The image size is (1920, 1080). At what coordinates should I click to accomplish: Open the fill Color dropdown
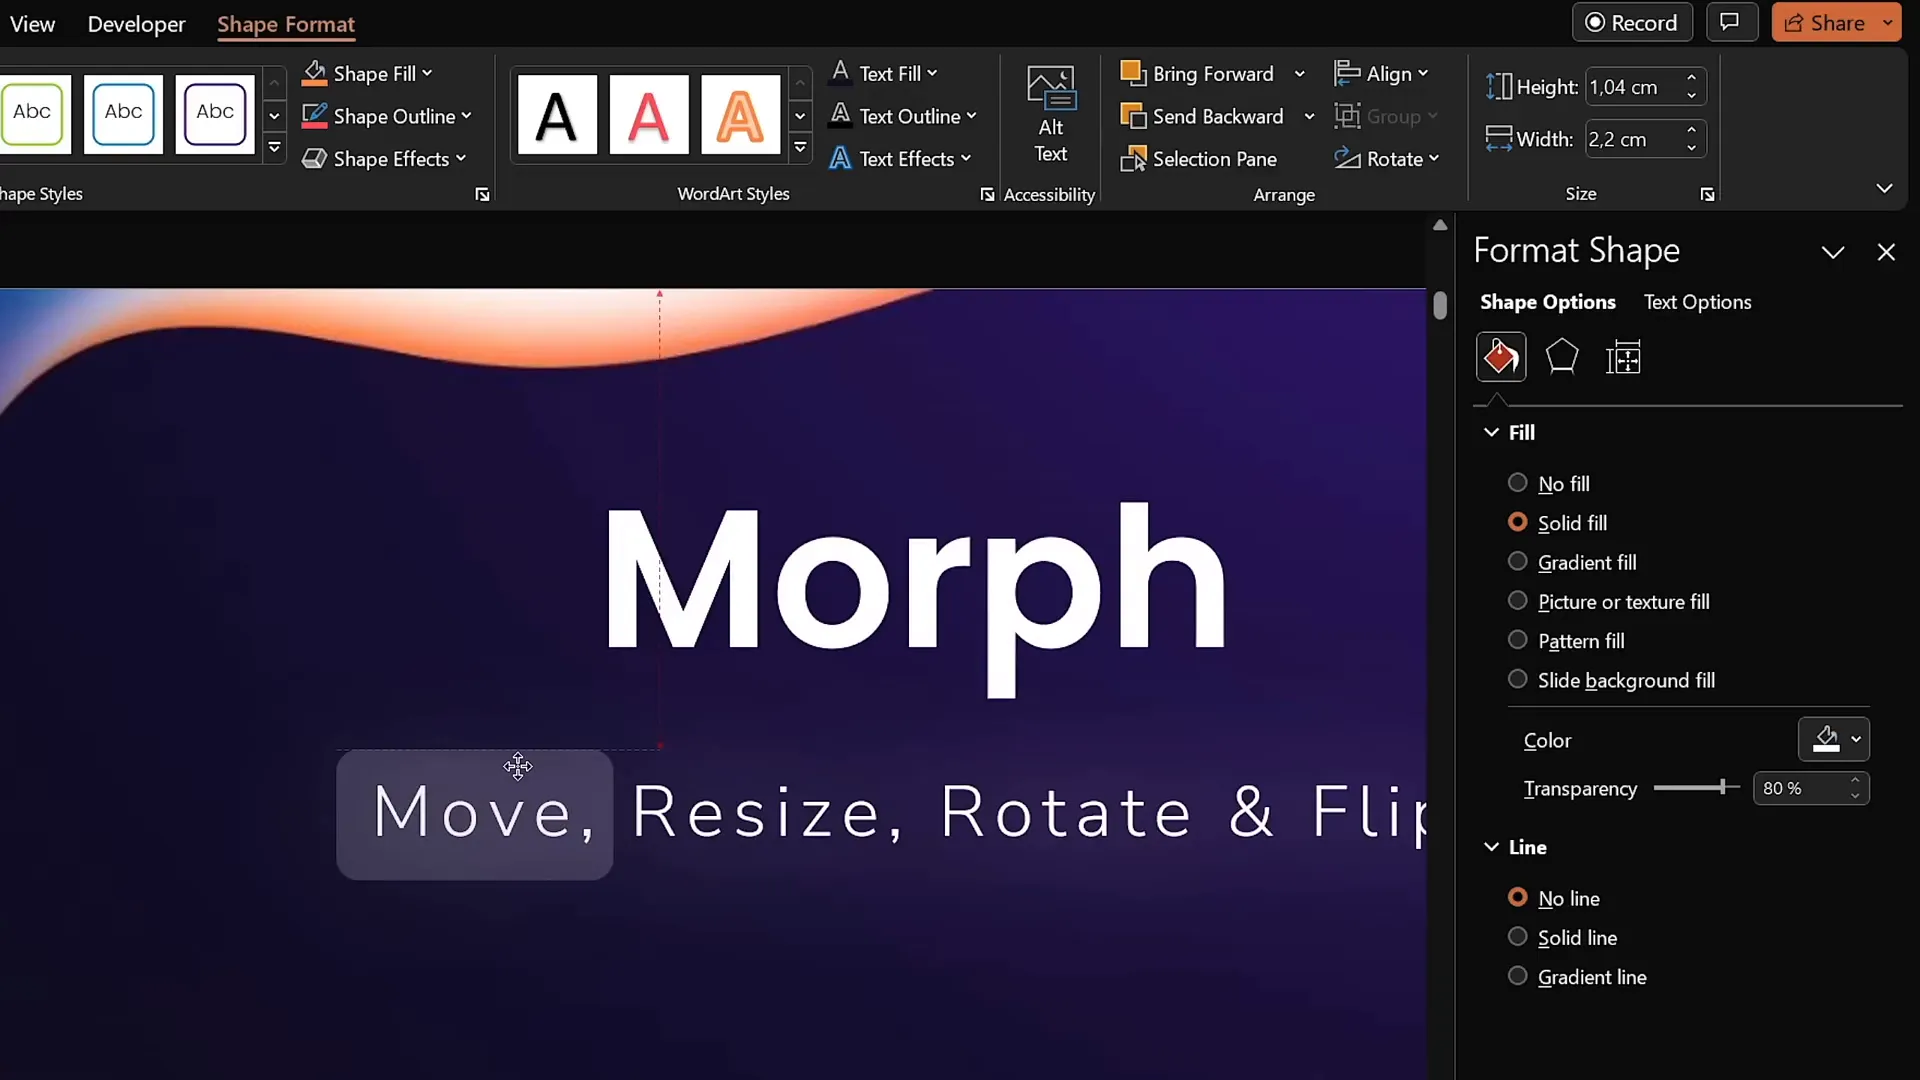pyautogui.click(x=1834, y=739)
